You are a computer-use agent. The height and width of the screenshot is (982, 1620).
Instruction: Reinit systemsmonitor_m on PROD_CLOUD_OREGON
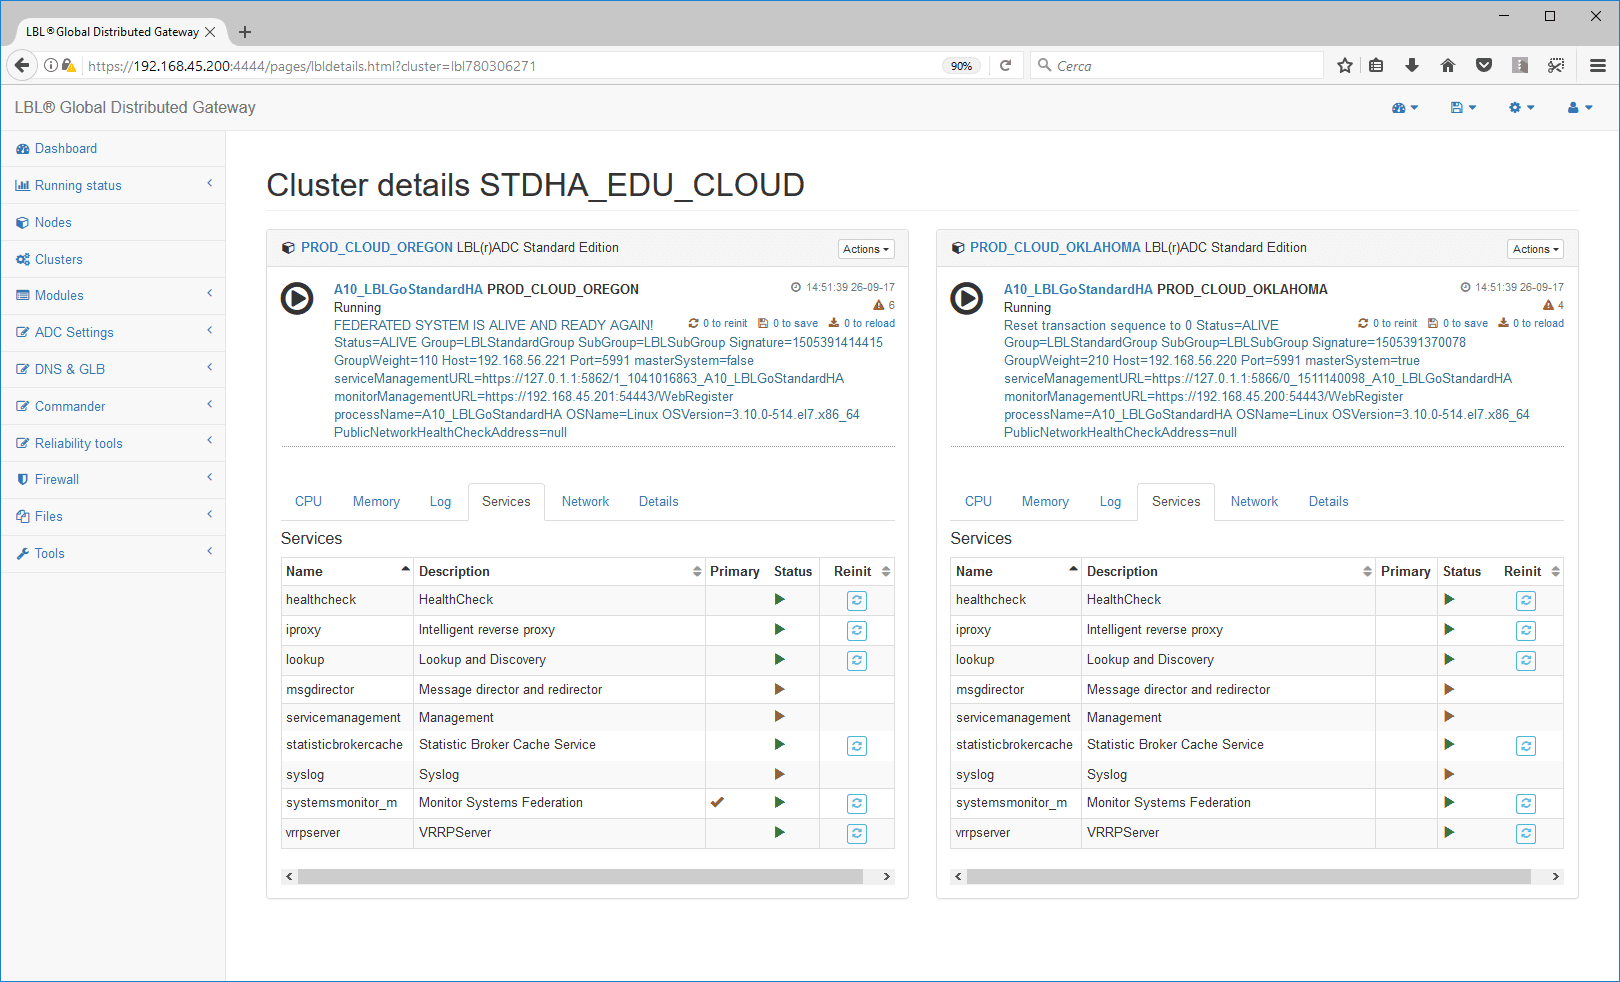click(857, 804)
